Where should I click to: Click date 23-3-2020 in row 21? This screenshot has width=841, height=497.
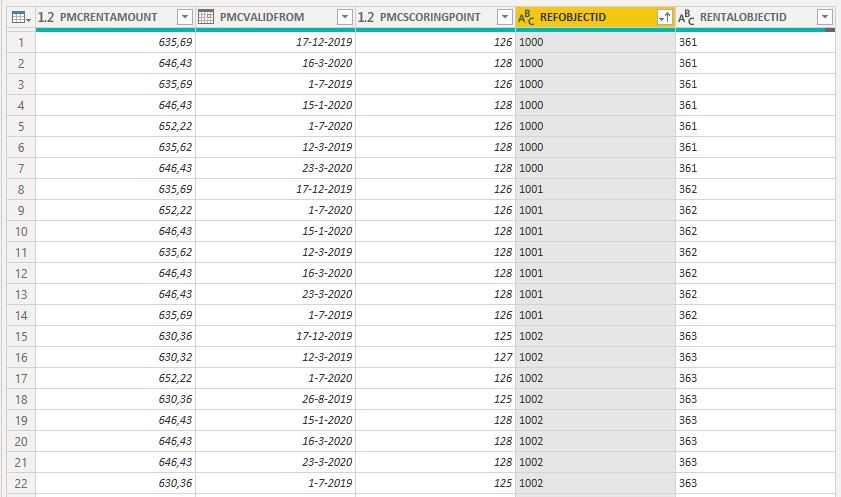coord(327,462)
